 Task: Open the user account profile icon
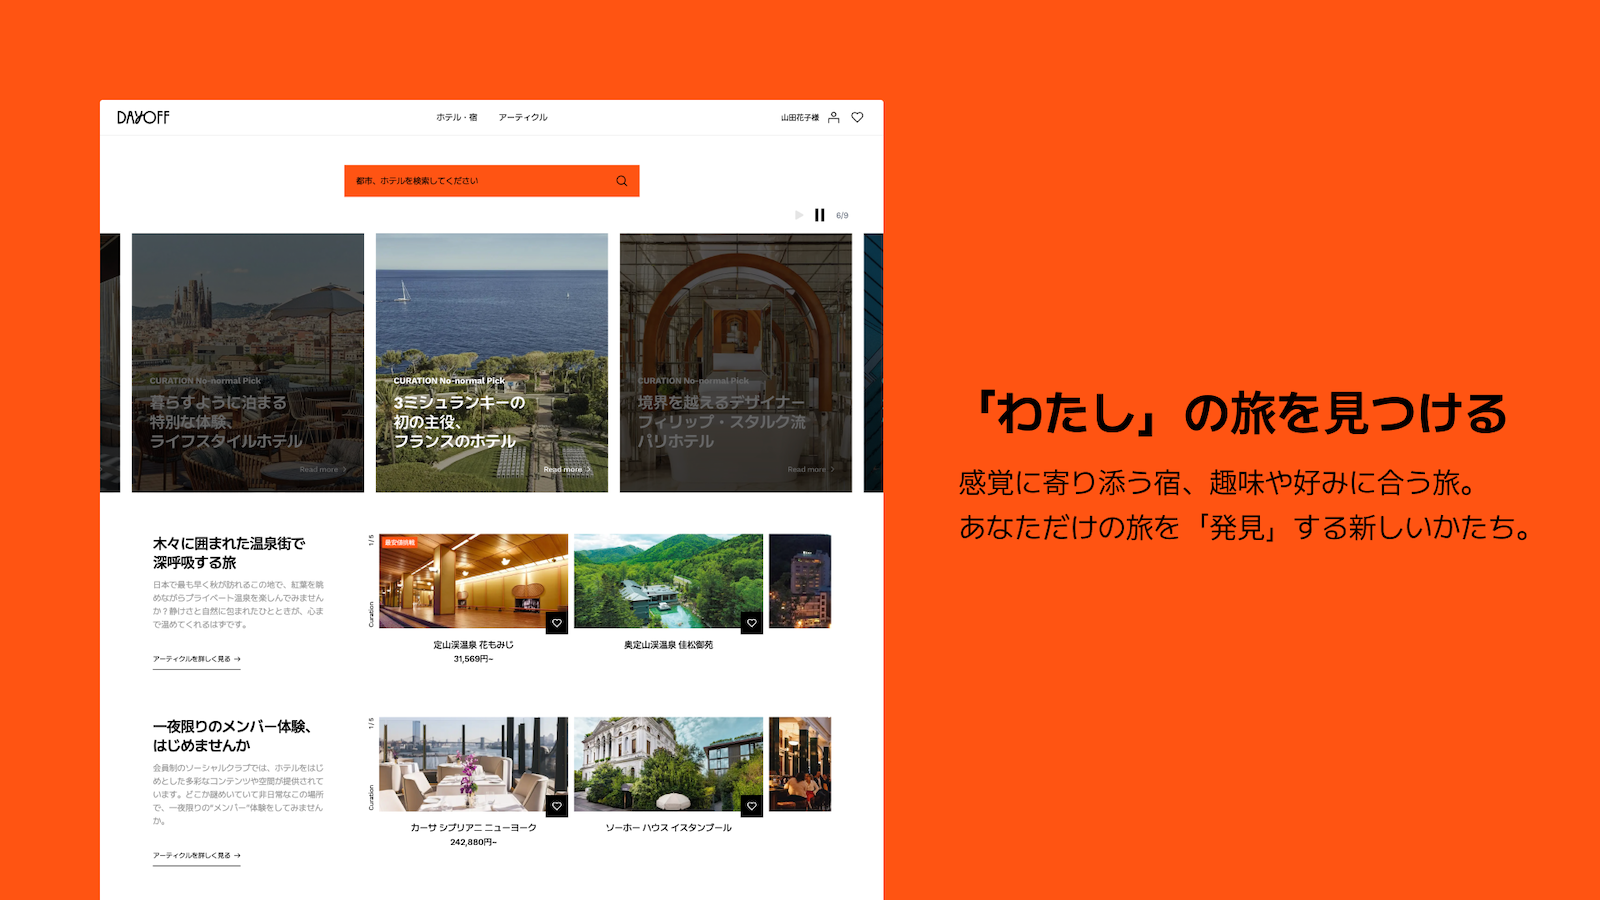(x=834, y=118)
